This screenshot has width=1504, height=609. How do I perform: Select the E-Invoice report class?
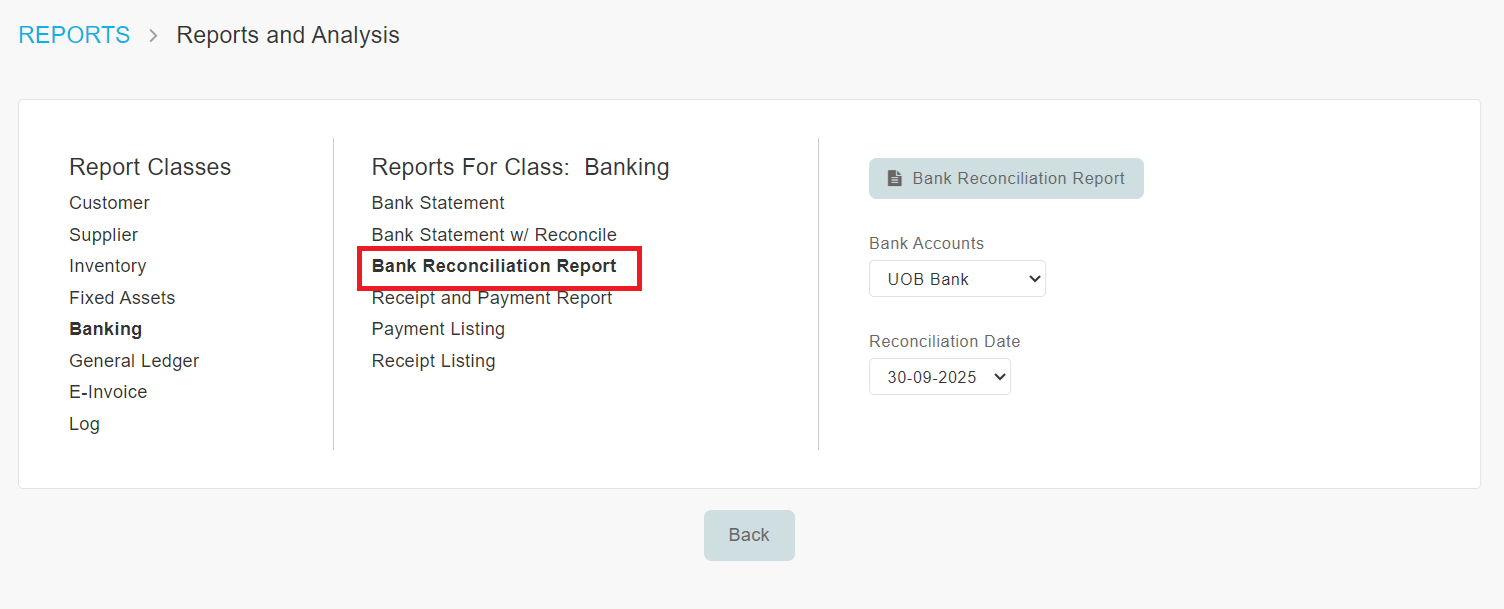[x=108, y=392]
